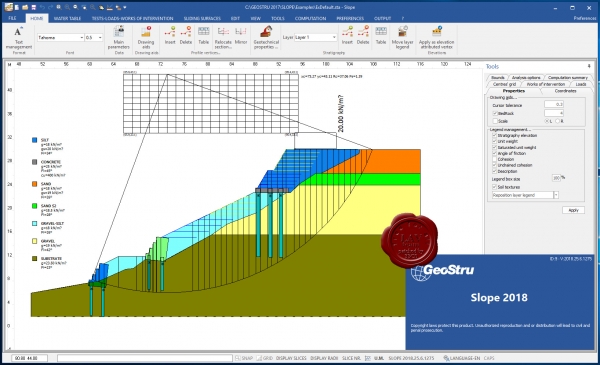Open Works of intervention panel tab
This screenshot has height=365, width=600.
click(545, 84)
